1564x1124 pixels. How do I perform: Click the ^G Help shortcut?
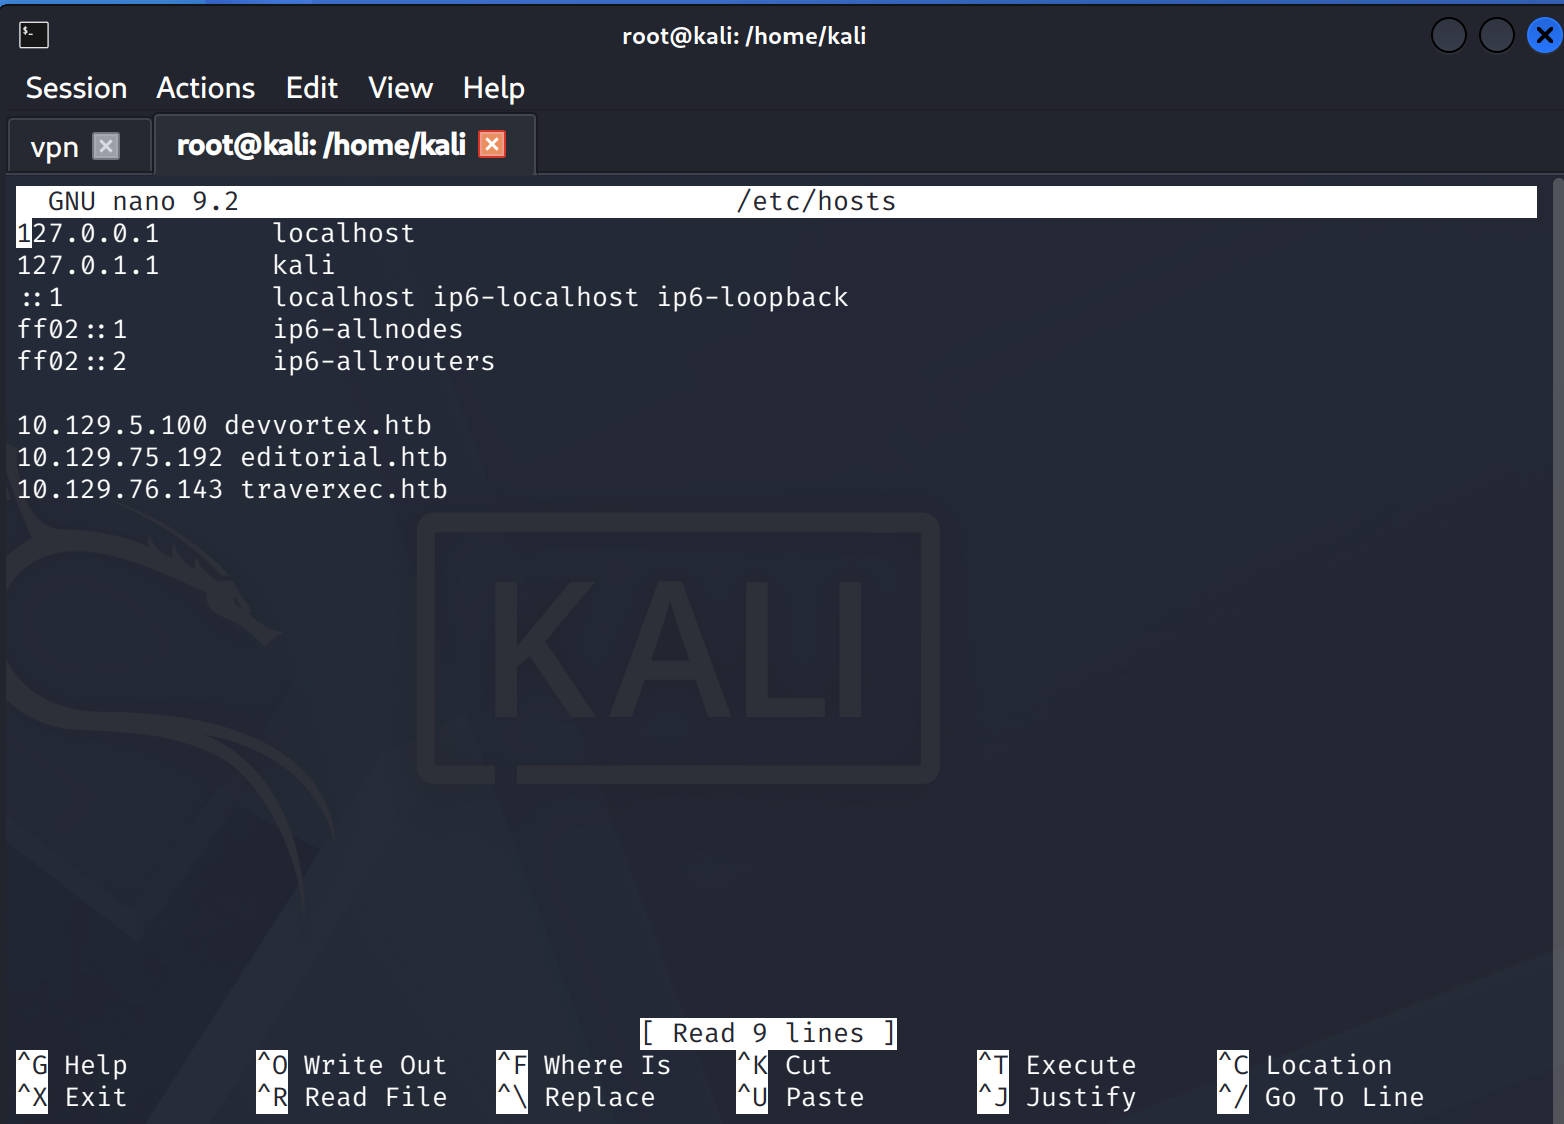tap(72, 1065)
